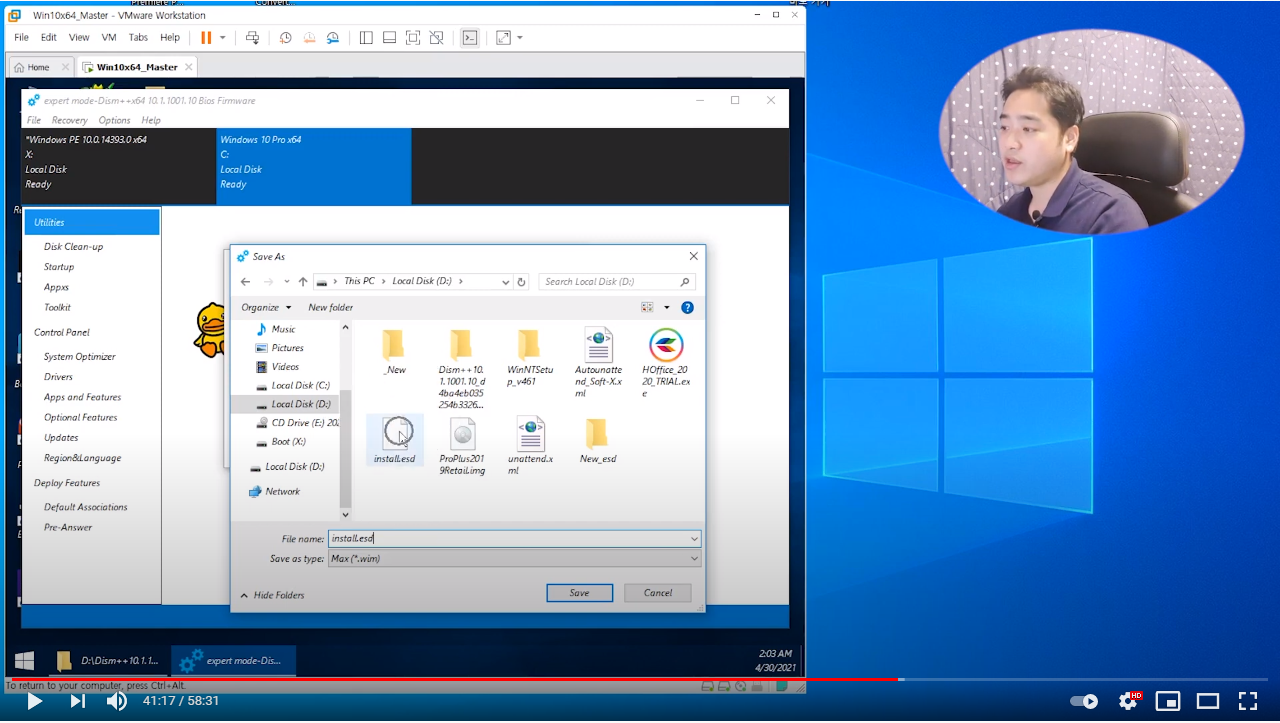This screenshot has width=1280, height=723.
Task: Click Send Ctrl+Alt+Del icon in VMware toolbar
Action: coord(252,37)
